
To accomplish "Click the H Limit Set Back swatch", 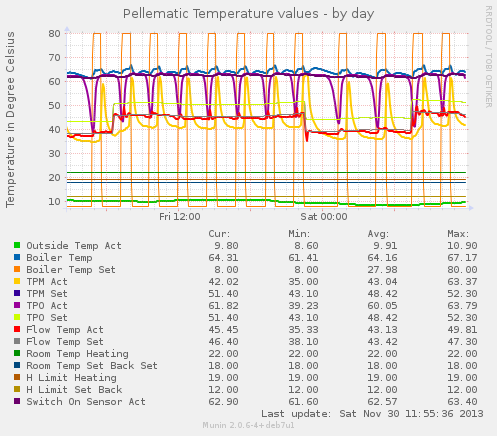I will pyautogui.click(x=17, y=389).
